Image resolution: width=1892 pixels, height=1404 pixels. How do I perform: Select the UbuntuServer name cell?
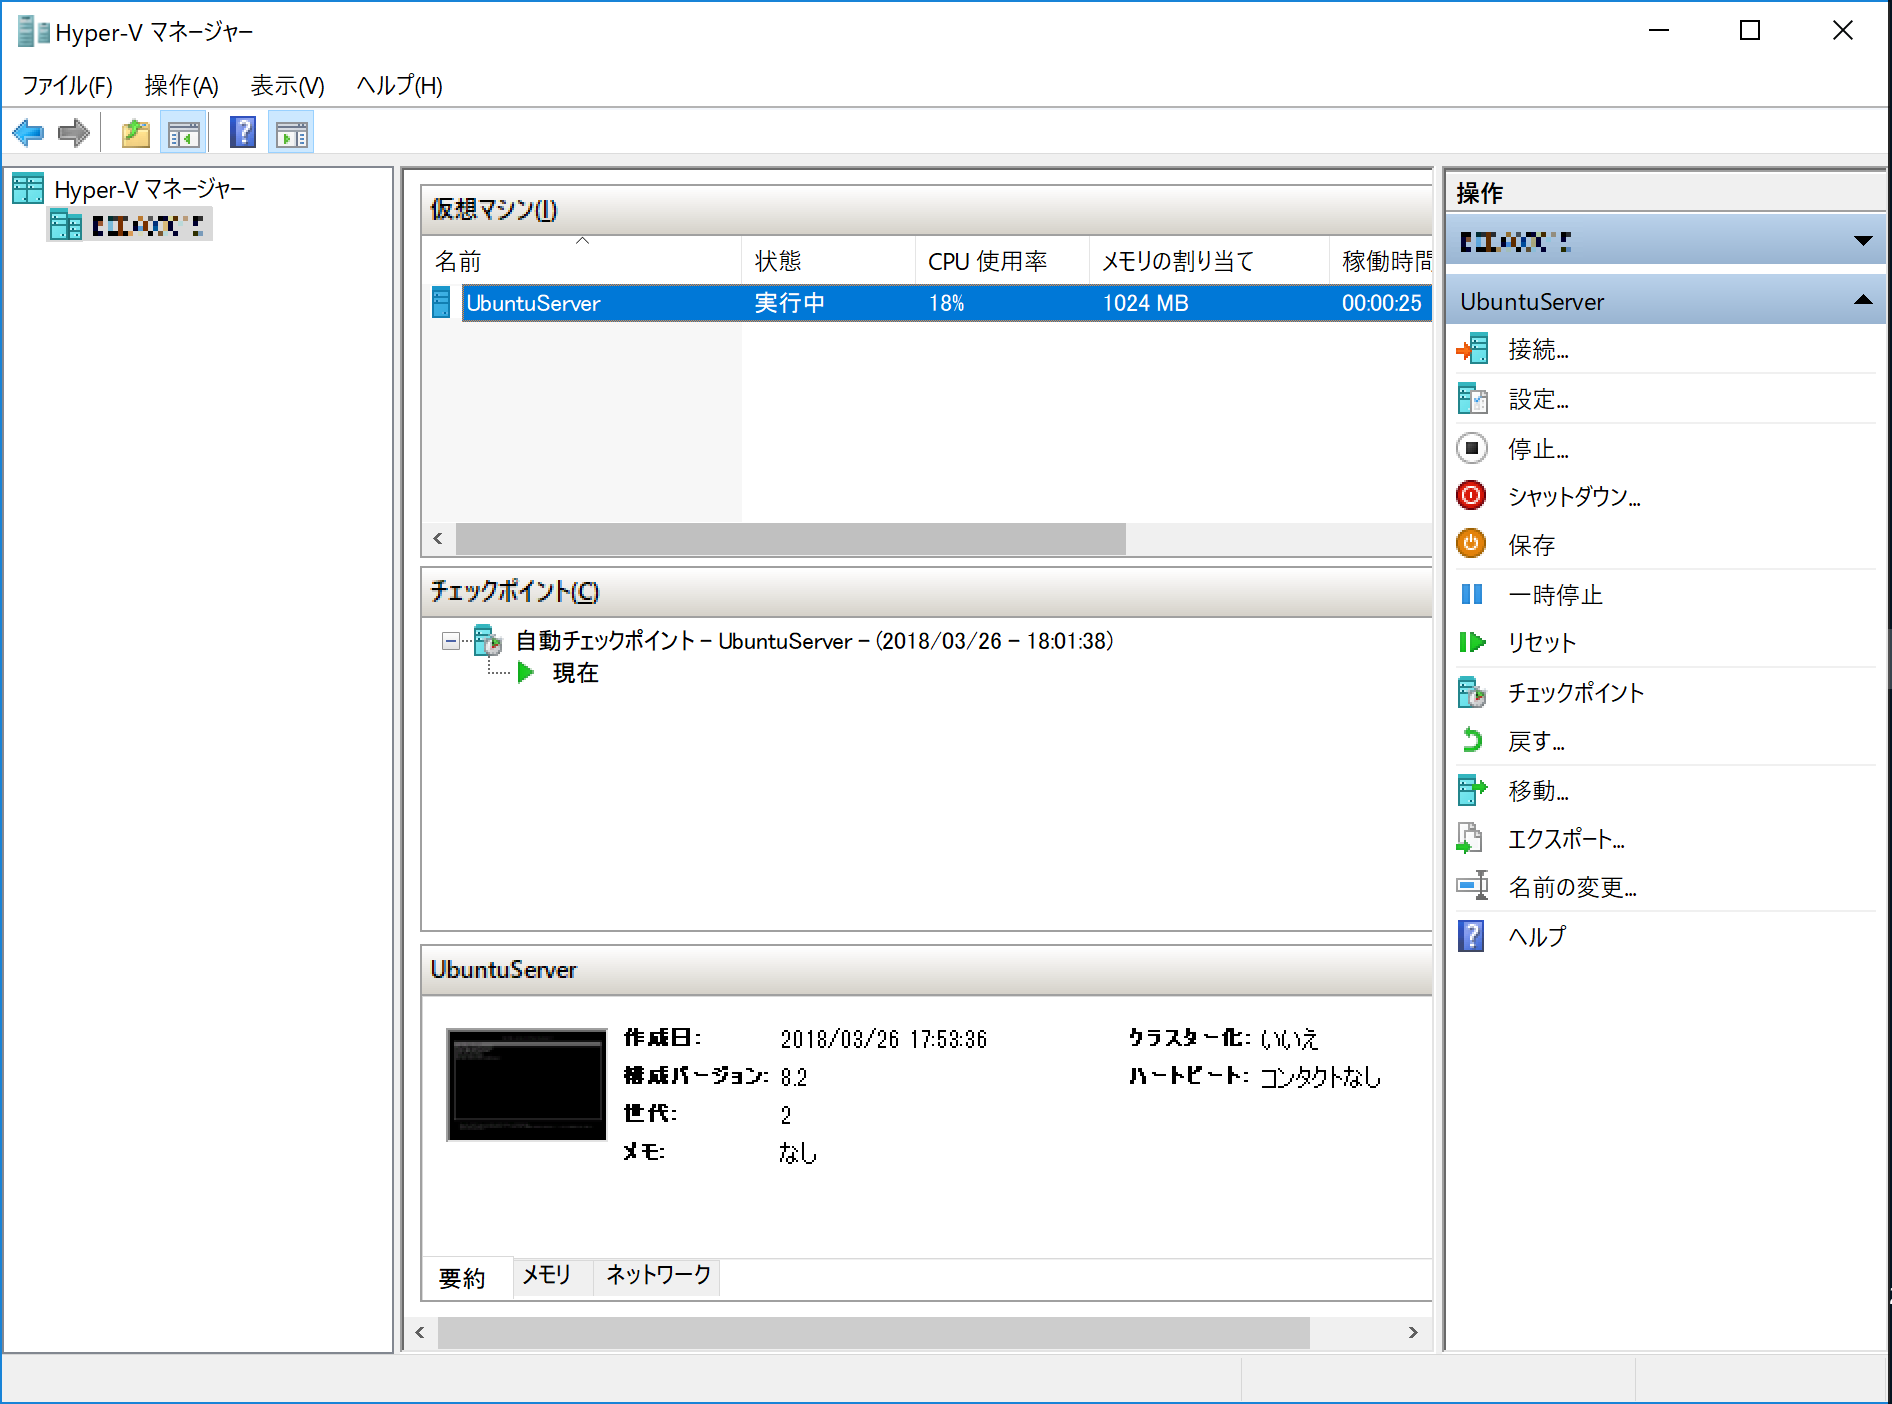(533, 303)
